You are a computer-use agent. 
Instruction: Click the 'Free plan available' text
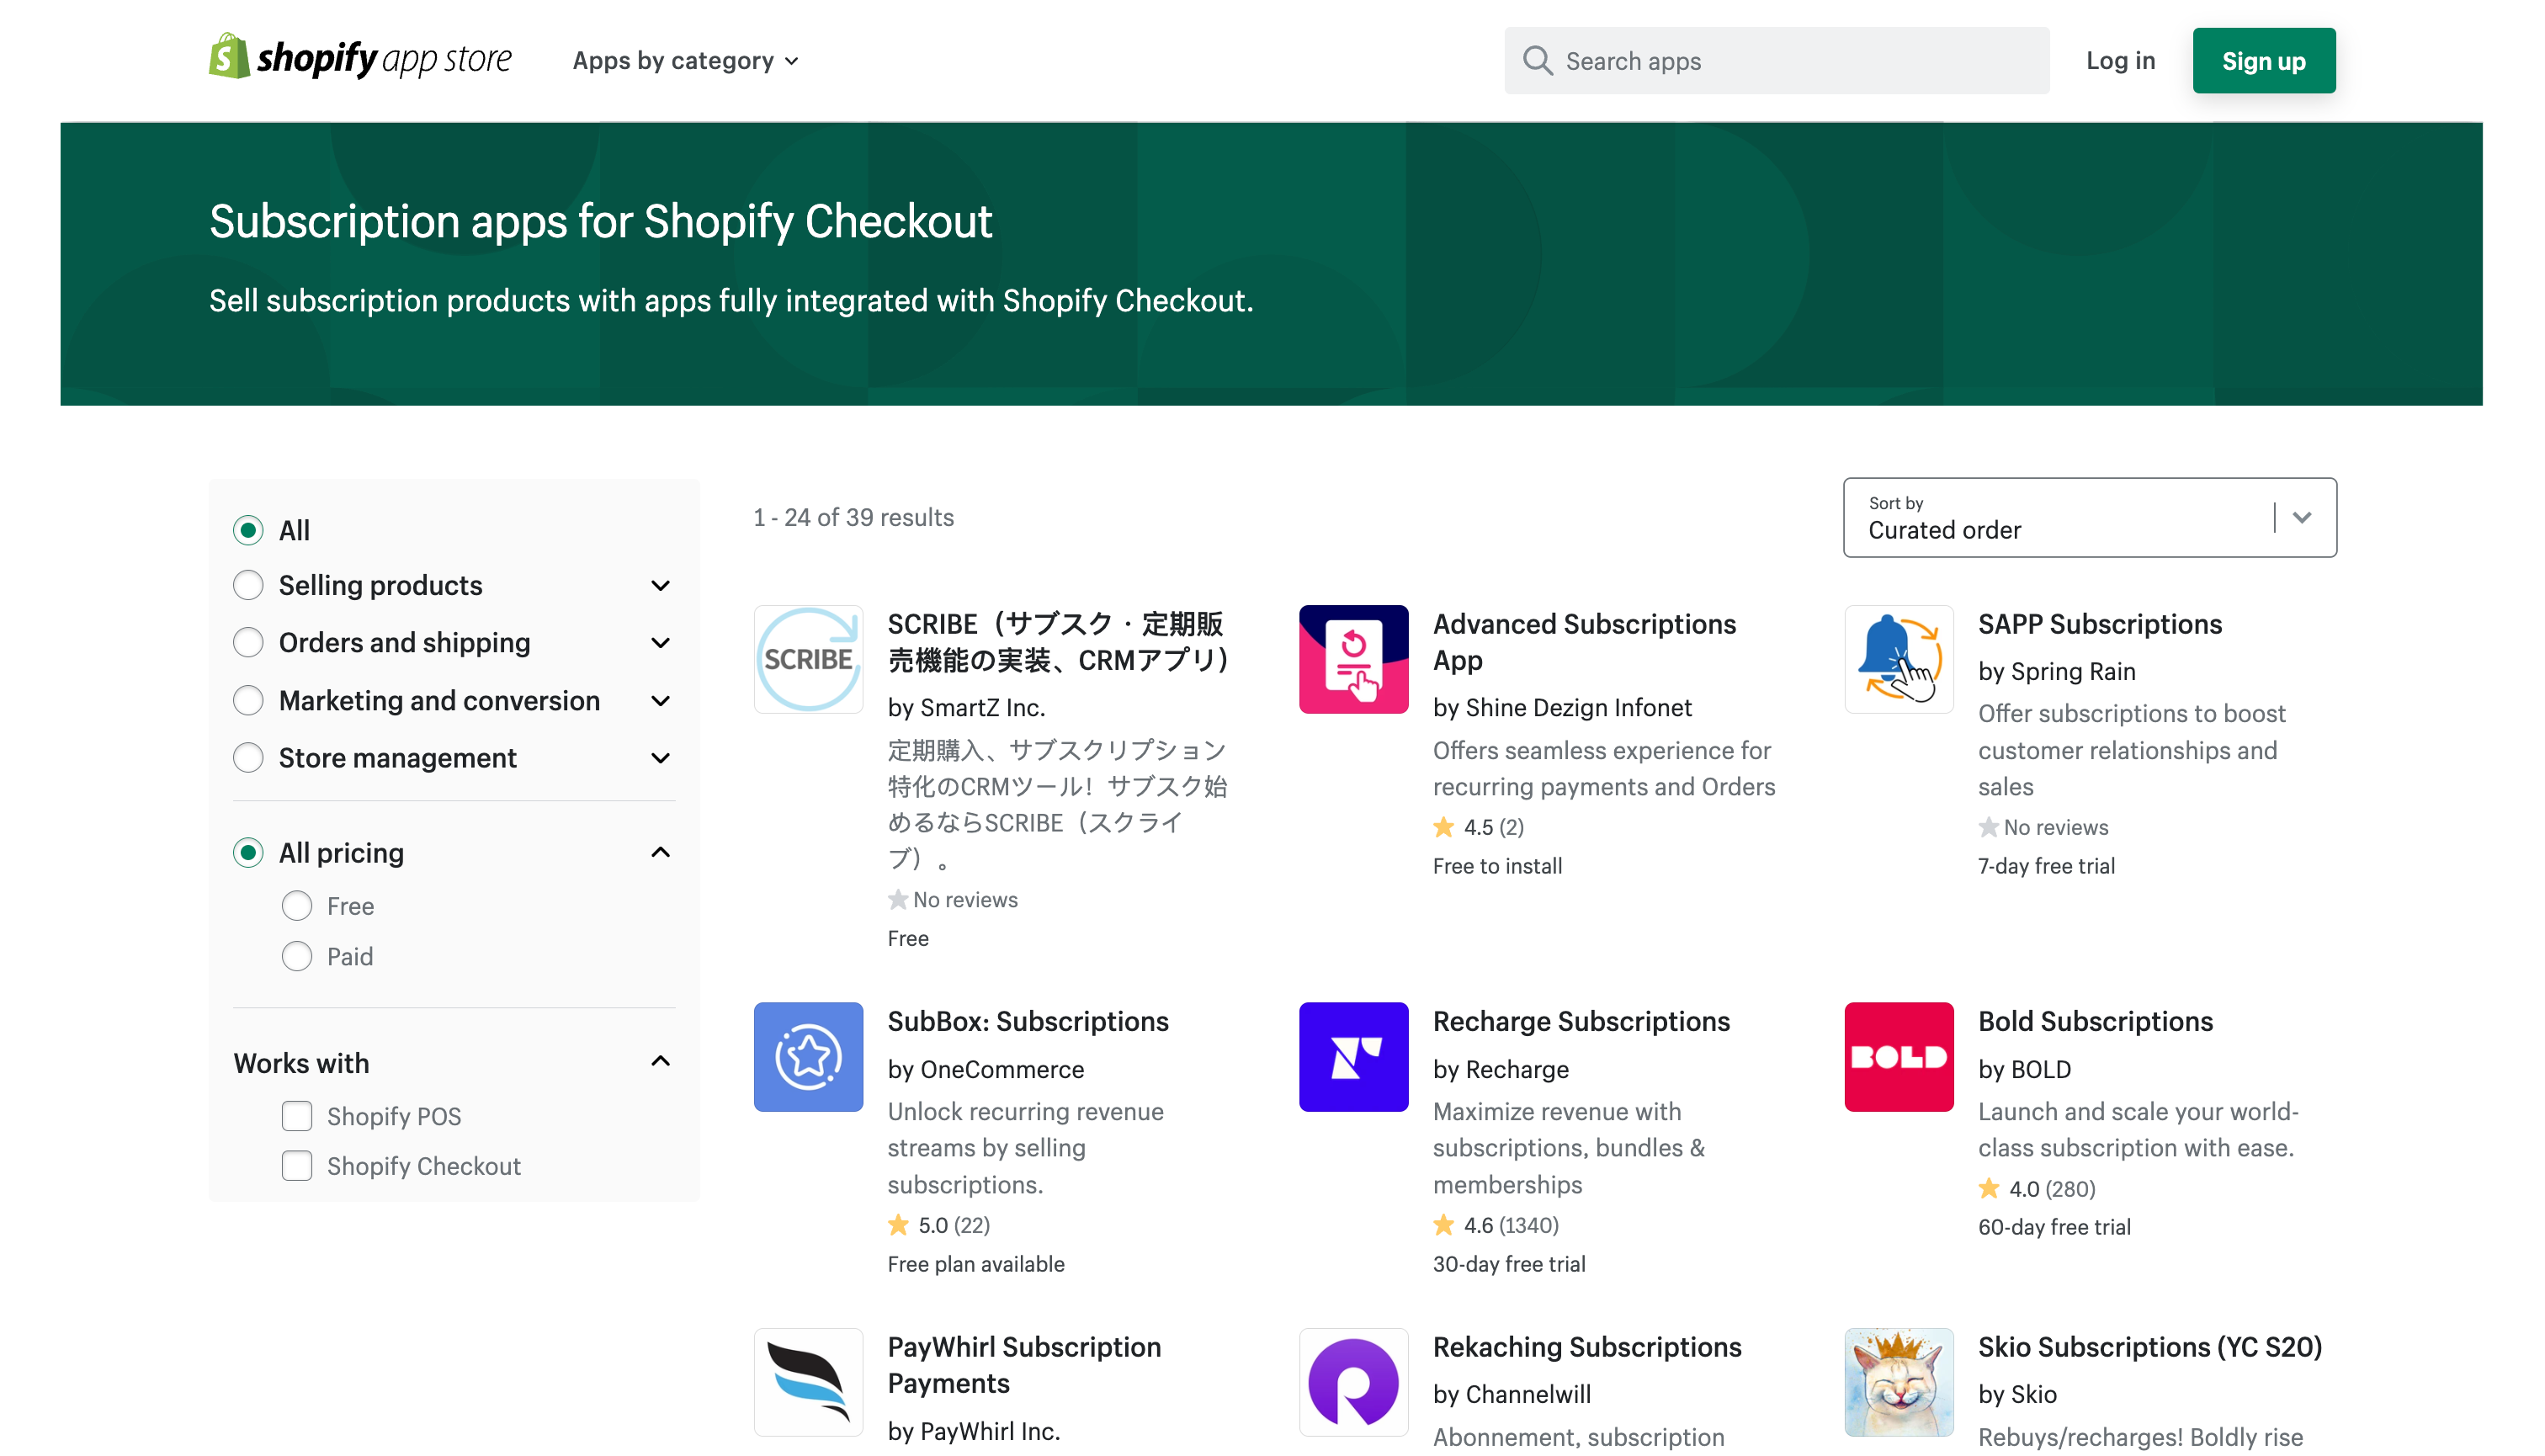(x=976, y=1264)
